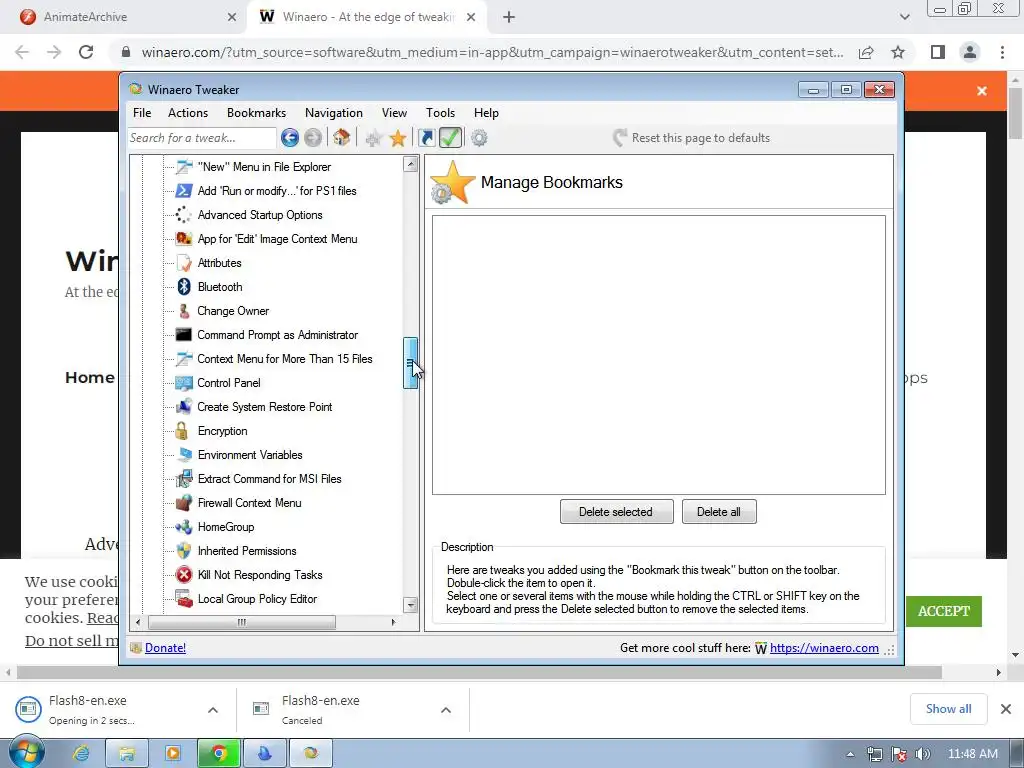
Task: Close the orange banner on Winaero page
Action: [x=982, y=91]
